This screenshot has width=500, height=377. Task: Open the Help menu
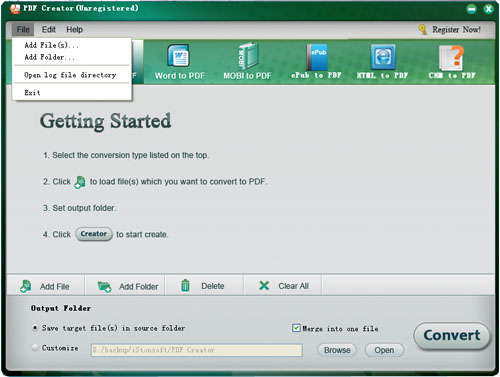74,30
